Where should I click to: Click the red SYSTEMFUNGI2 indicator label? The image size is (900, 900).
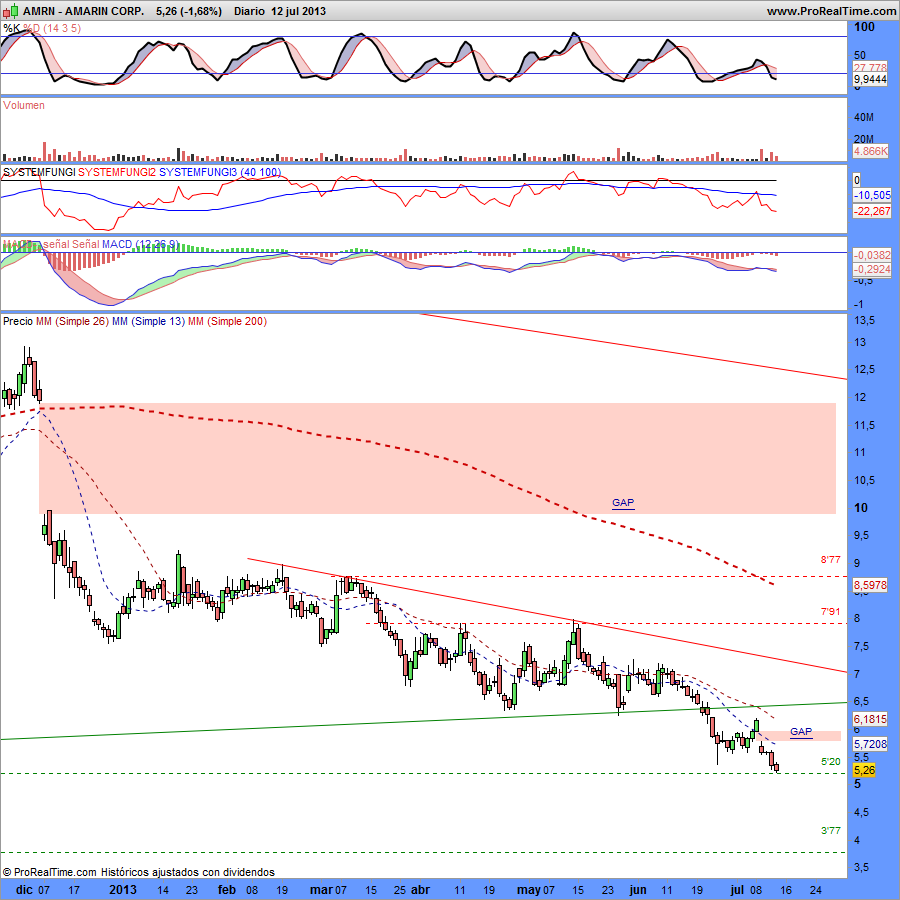point(117,172)
